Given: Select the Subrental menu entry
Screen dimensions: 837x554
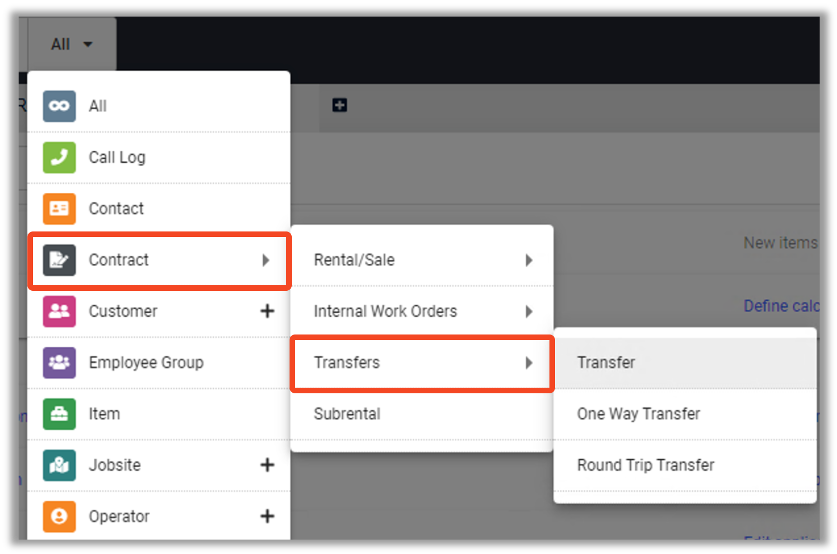Looking at the screenshot, I should coord(347,414).
